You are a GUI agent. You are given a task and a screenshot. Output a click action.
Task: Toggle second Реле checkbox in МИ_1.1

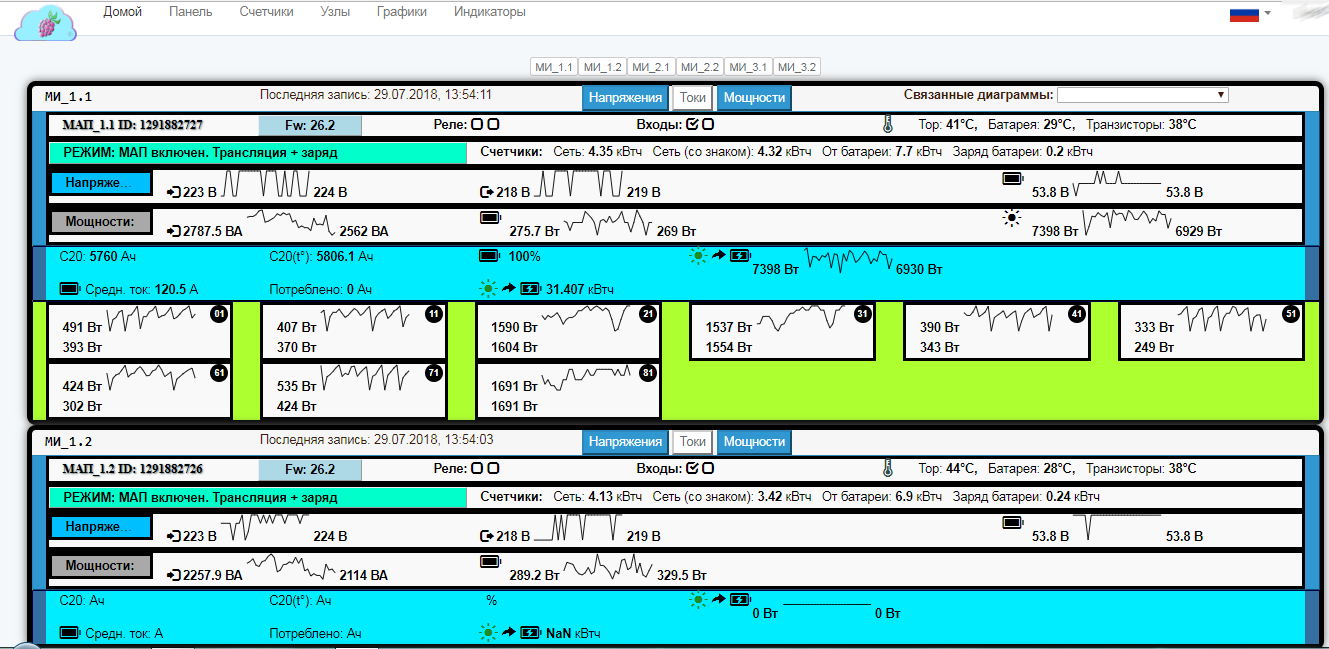point(493,125)
